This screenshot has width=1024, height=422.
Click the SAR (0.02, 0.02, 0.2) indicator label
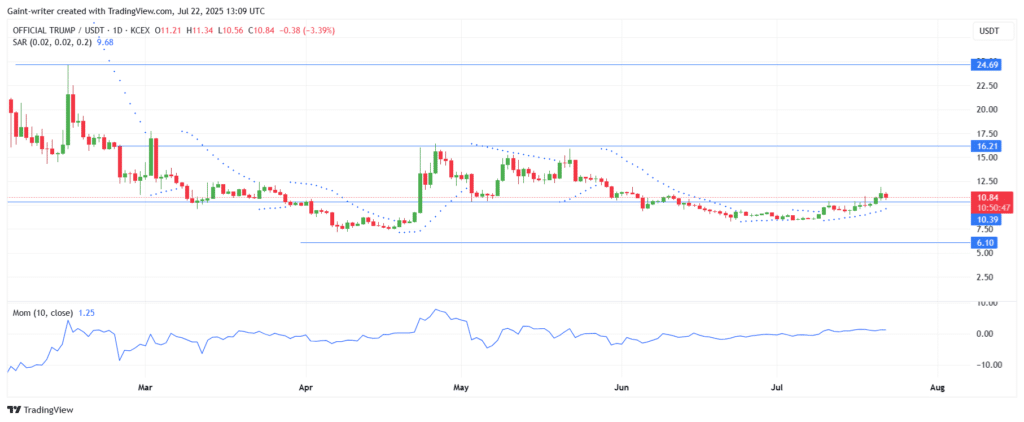52,42
